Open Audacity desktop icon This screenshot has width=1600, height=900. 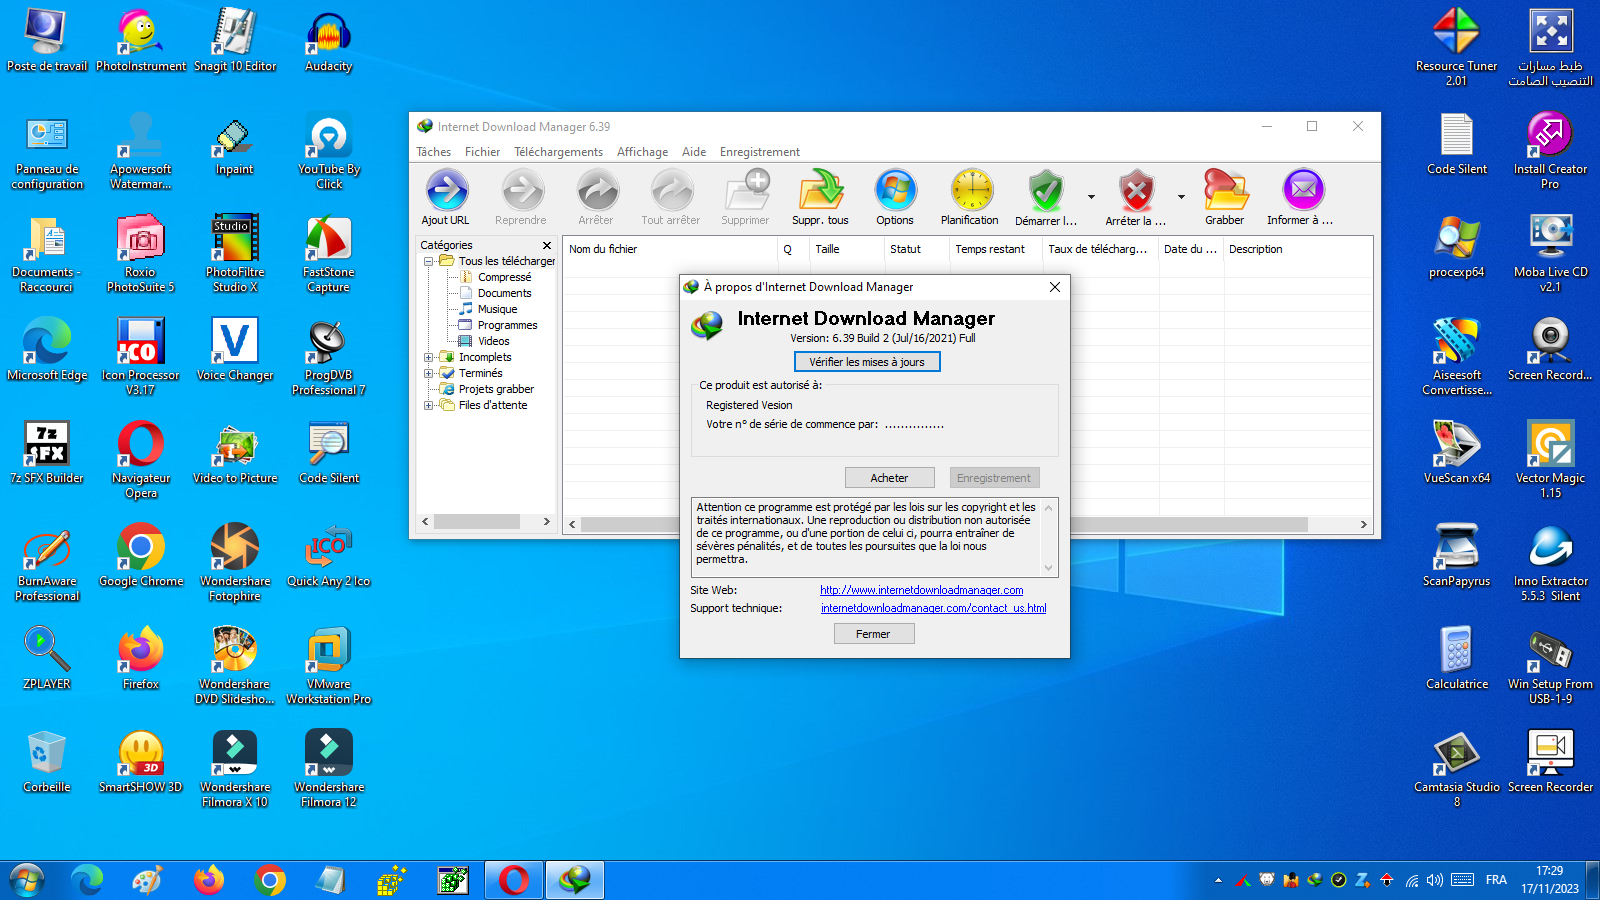pos(328,42)
